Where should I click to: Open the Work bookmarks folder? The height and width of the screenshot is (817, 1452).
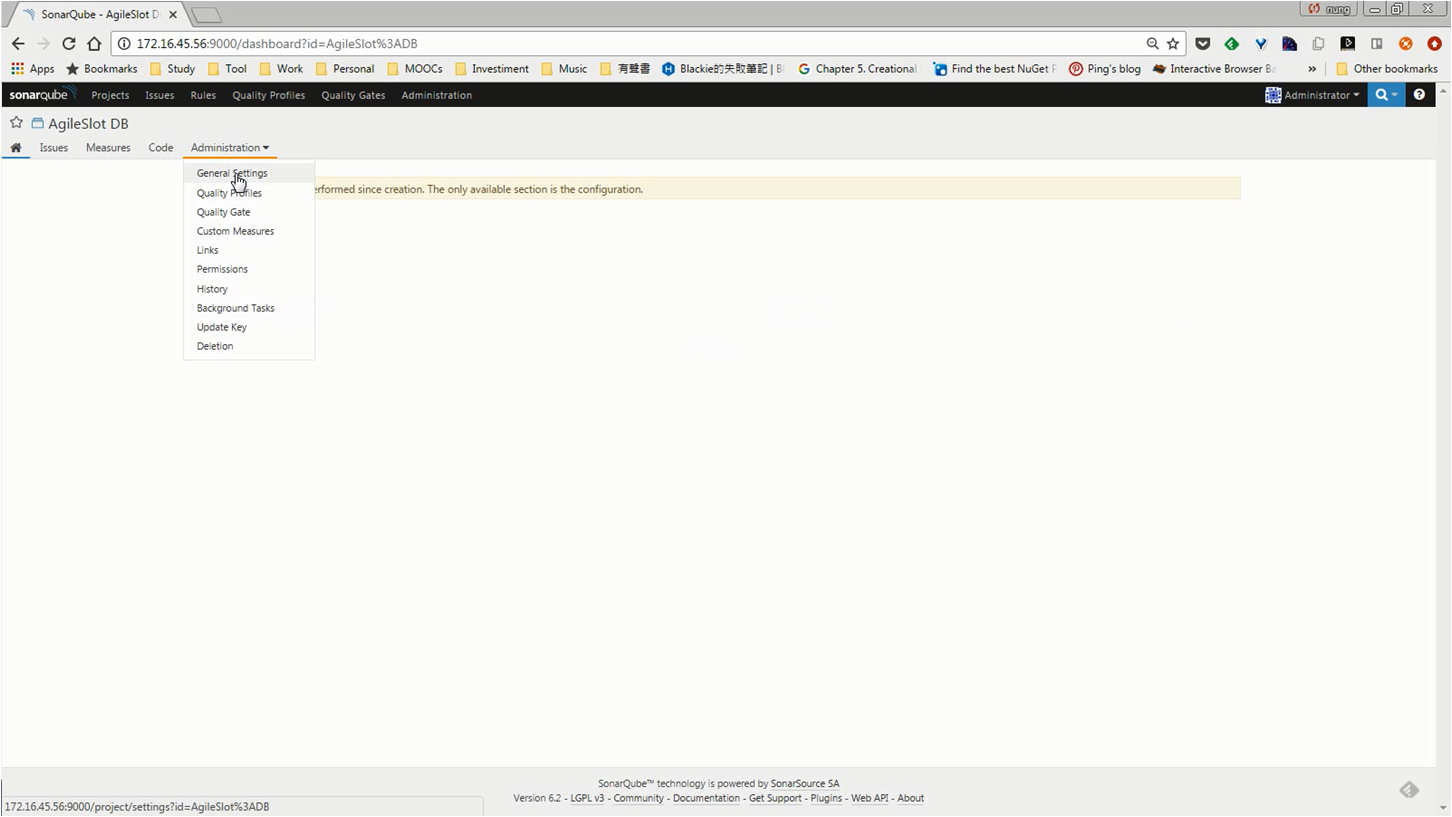tap(281, 69)
